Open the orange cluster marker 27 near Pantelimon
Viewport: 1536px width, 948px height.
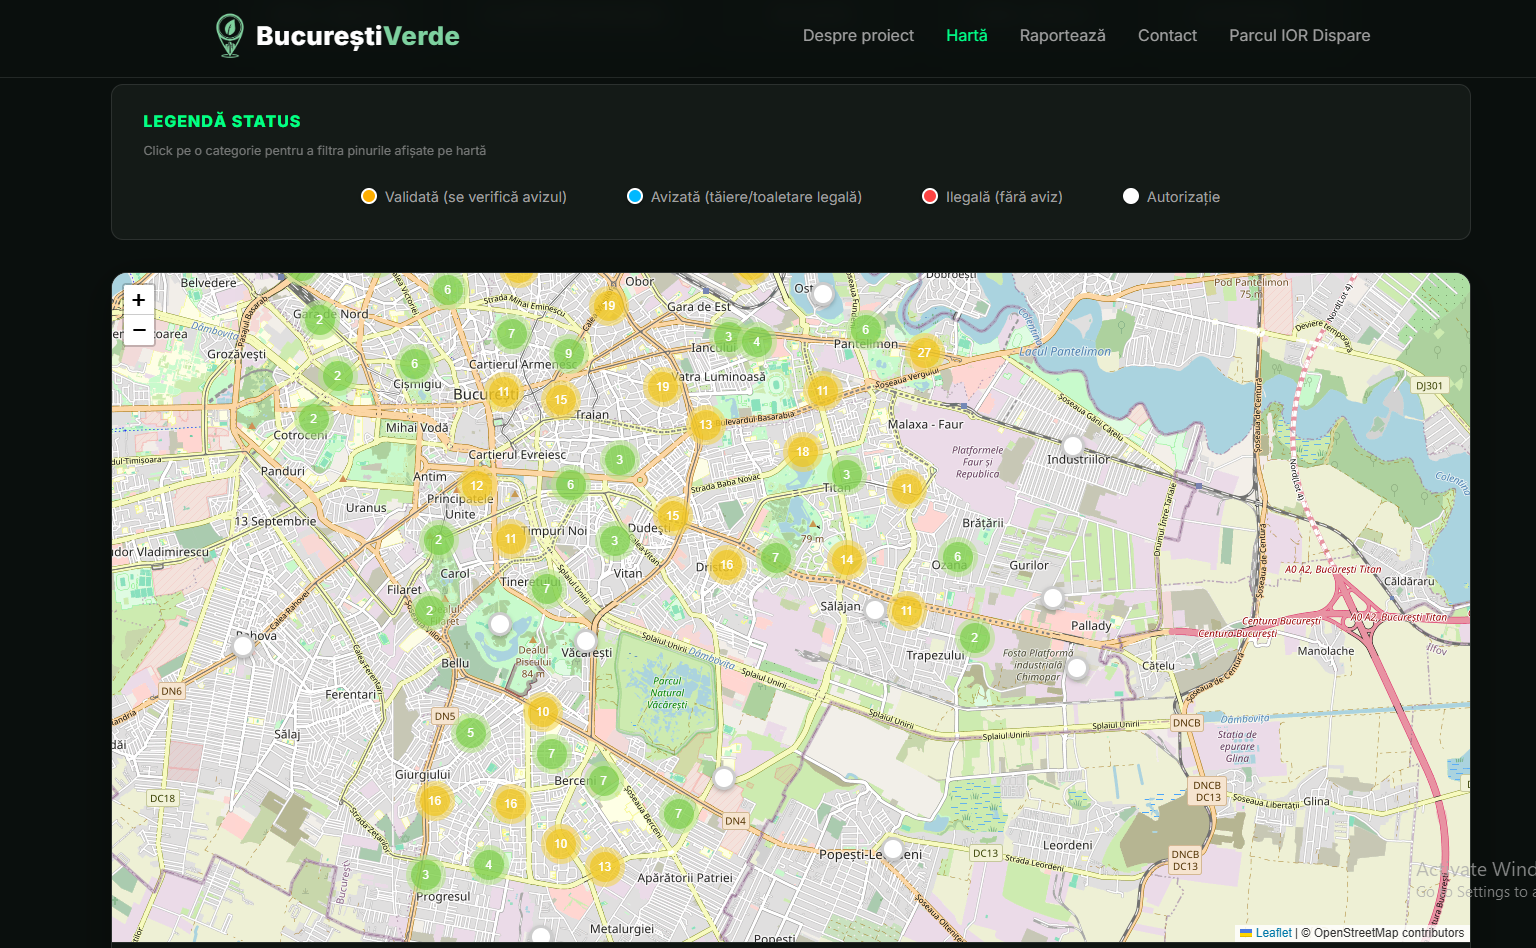[x=923, y=352]
